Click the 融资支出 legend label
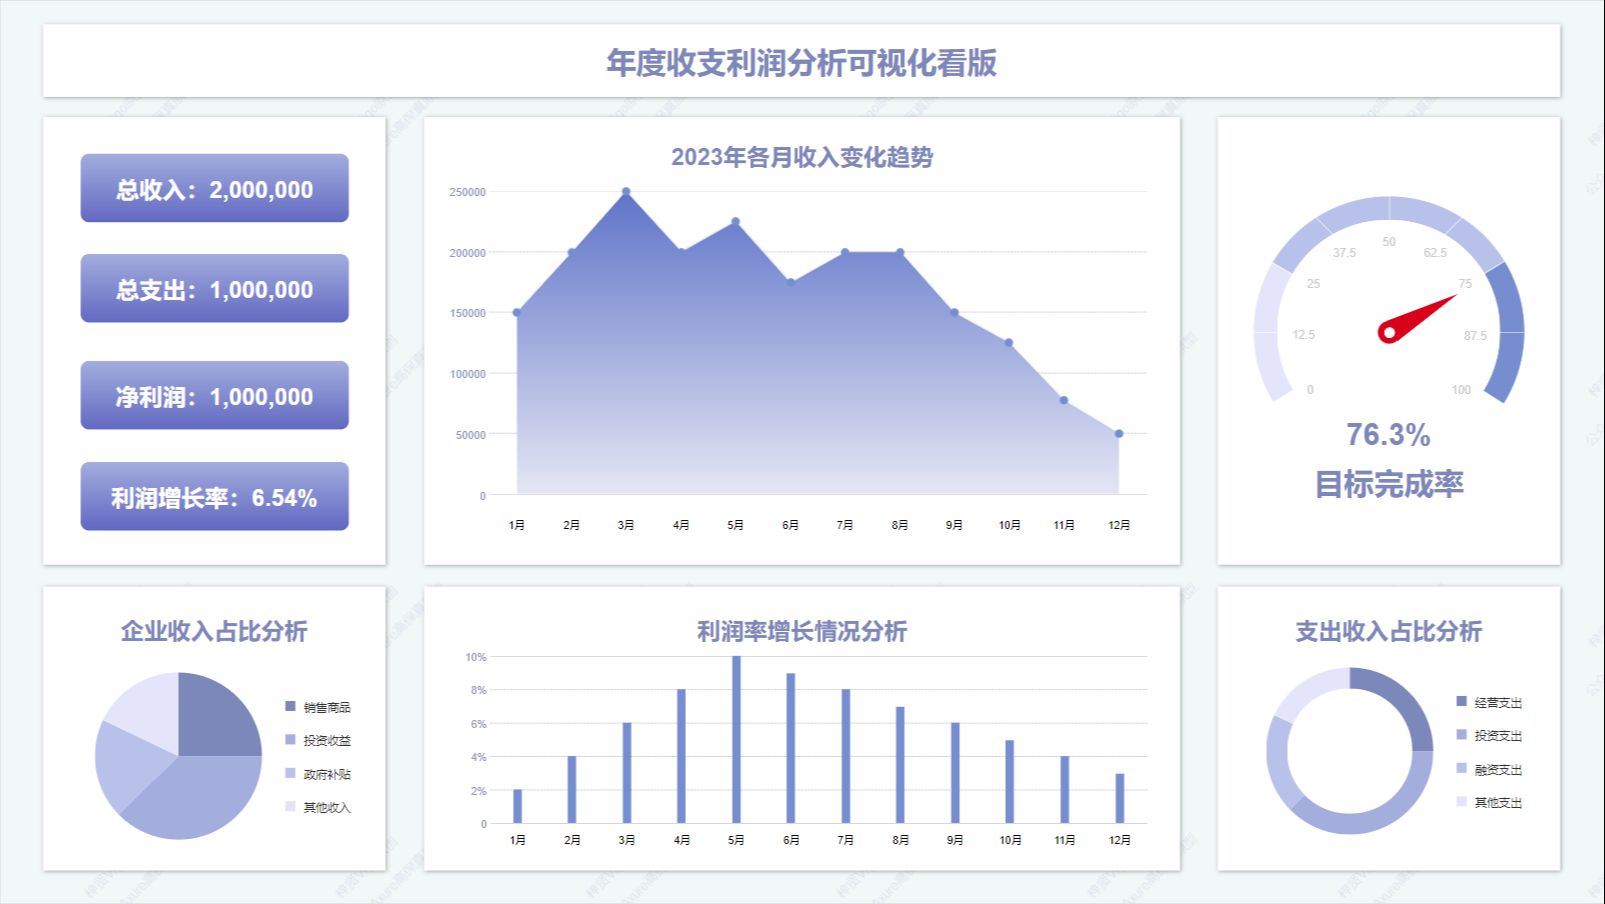1605x904 pixels. pos(1498,769)
